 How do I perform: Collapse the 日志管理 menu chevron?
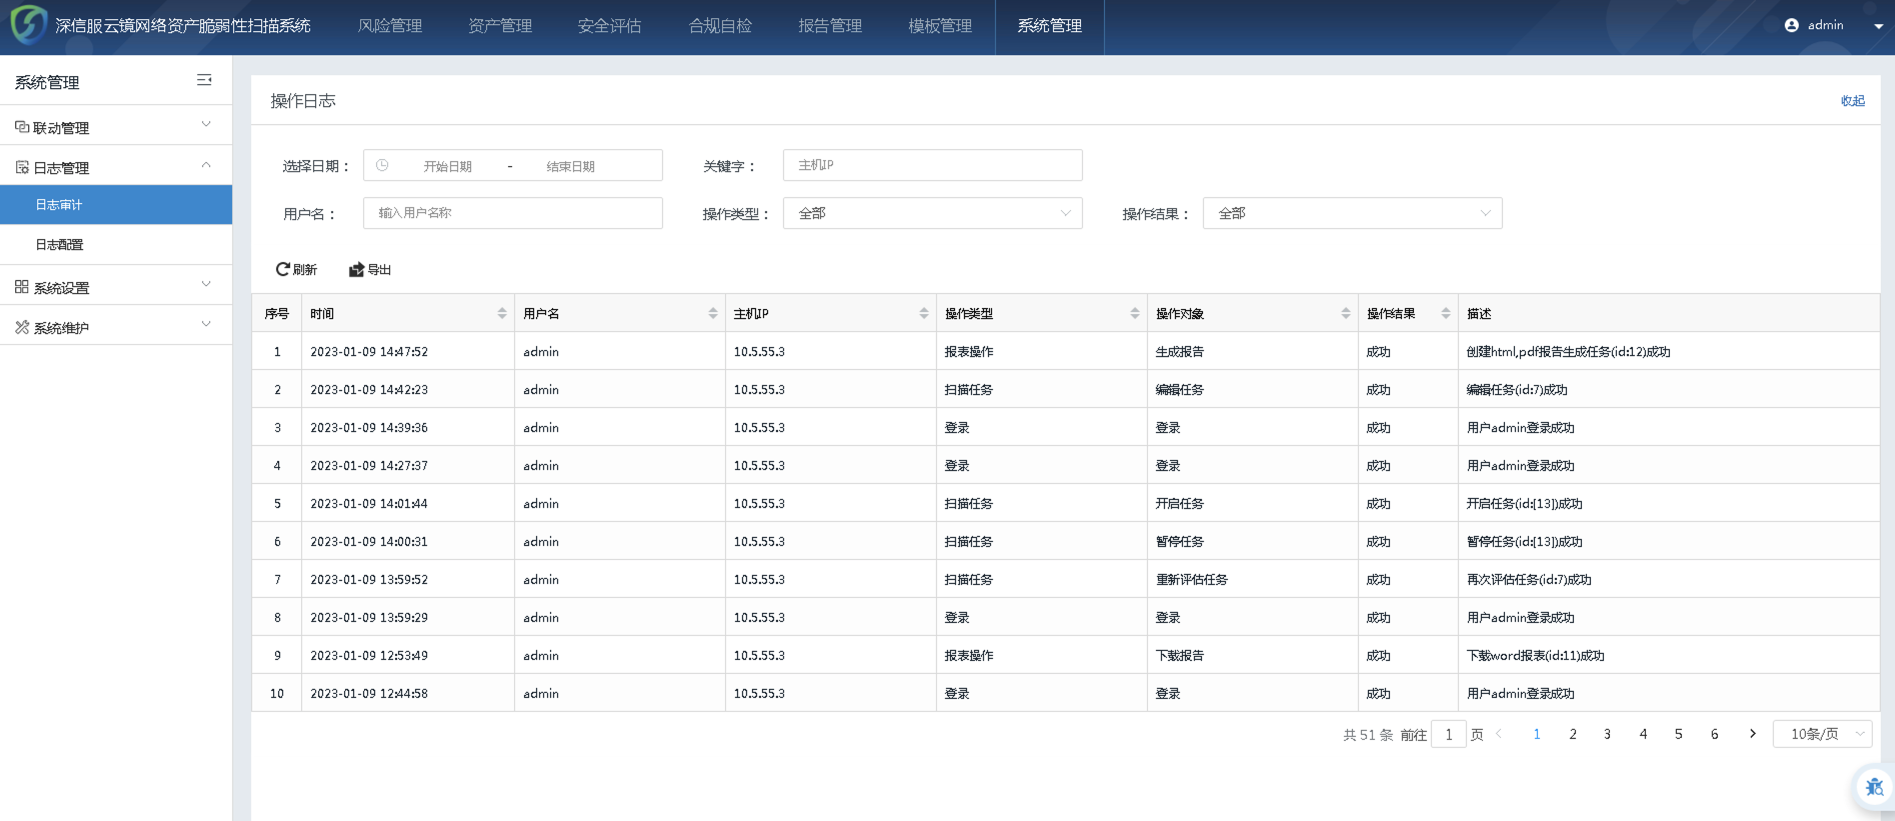click(206, 164)
